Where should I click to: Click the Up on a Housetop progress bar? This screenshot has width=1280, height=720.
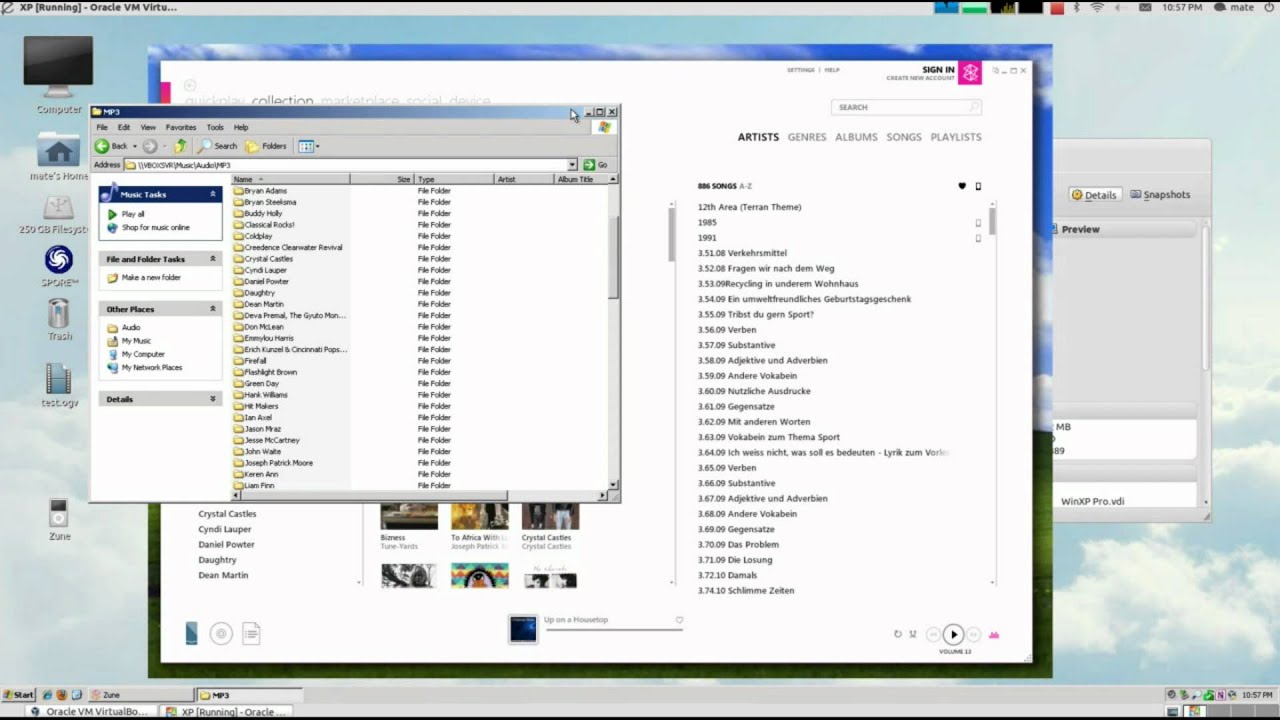coord(613,629)
